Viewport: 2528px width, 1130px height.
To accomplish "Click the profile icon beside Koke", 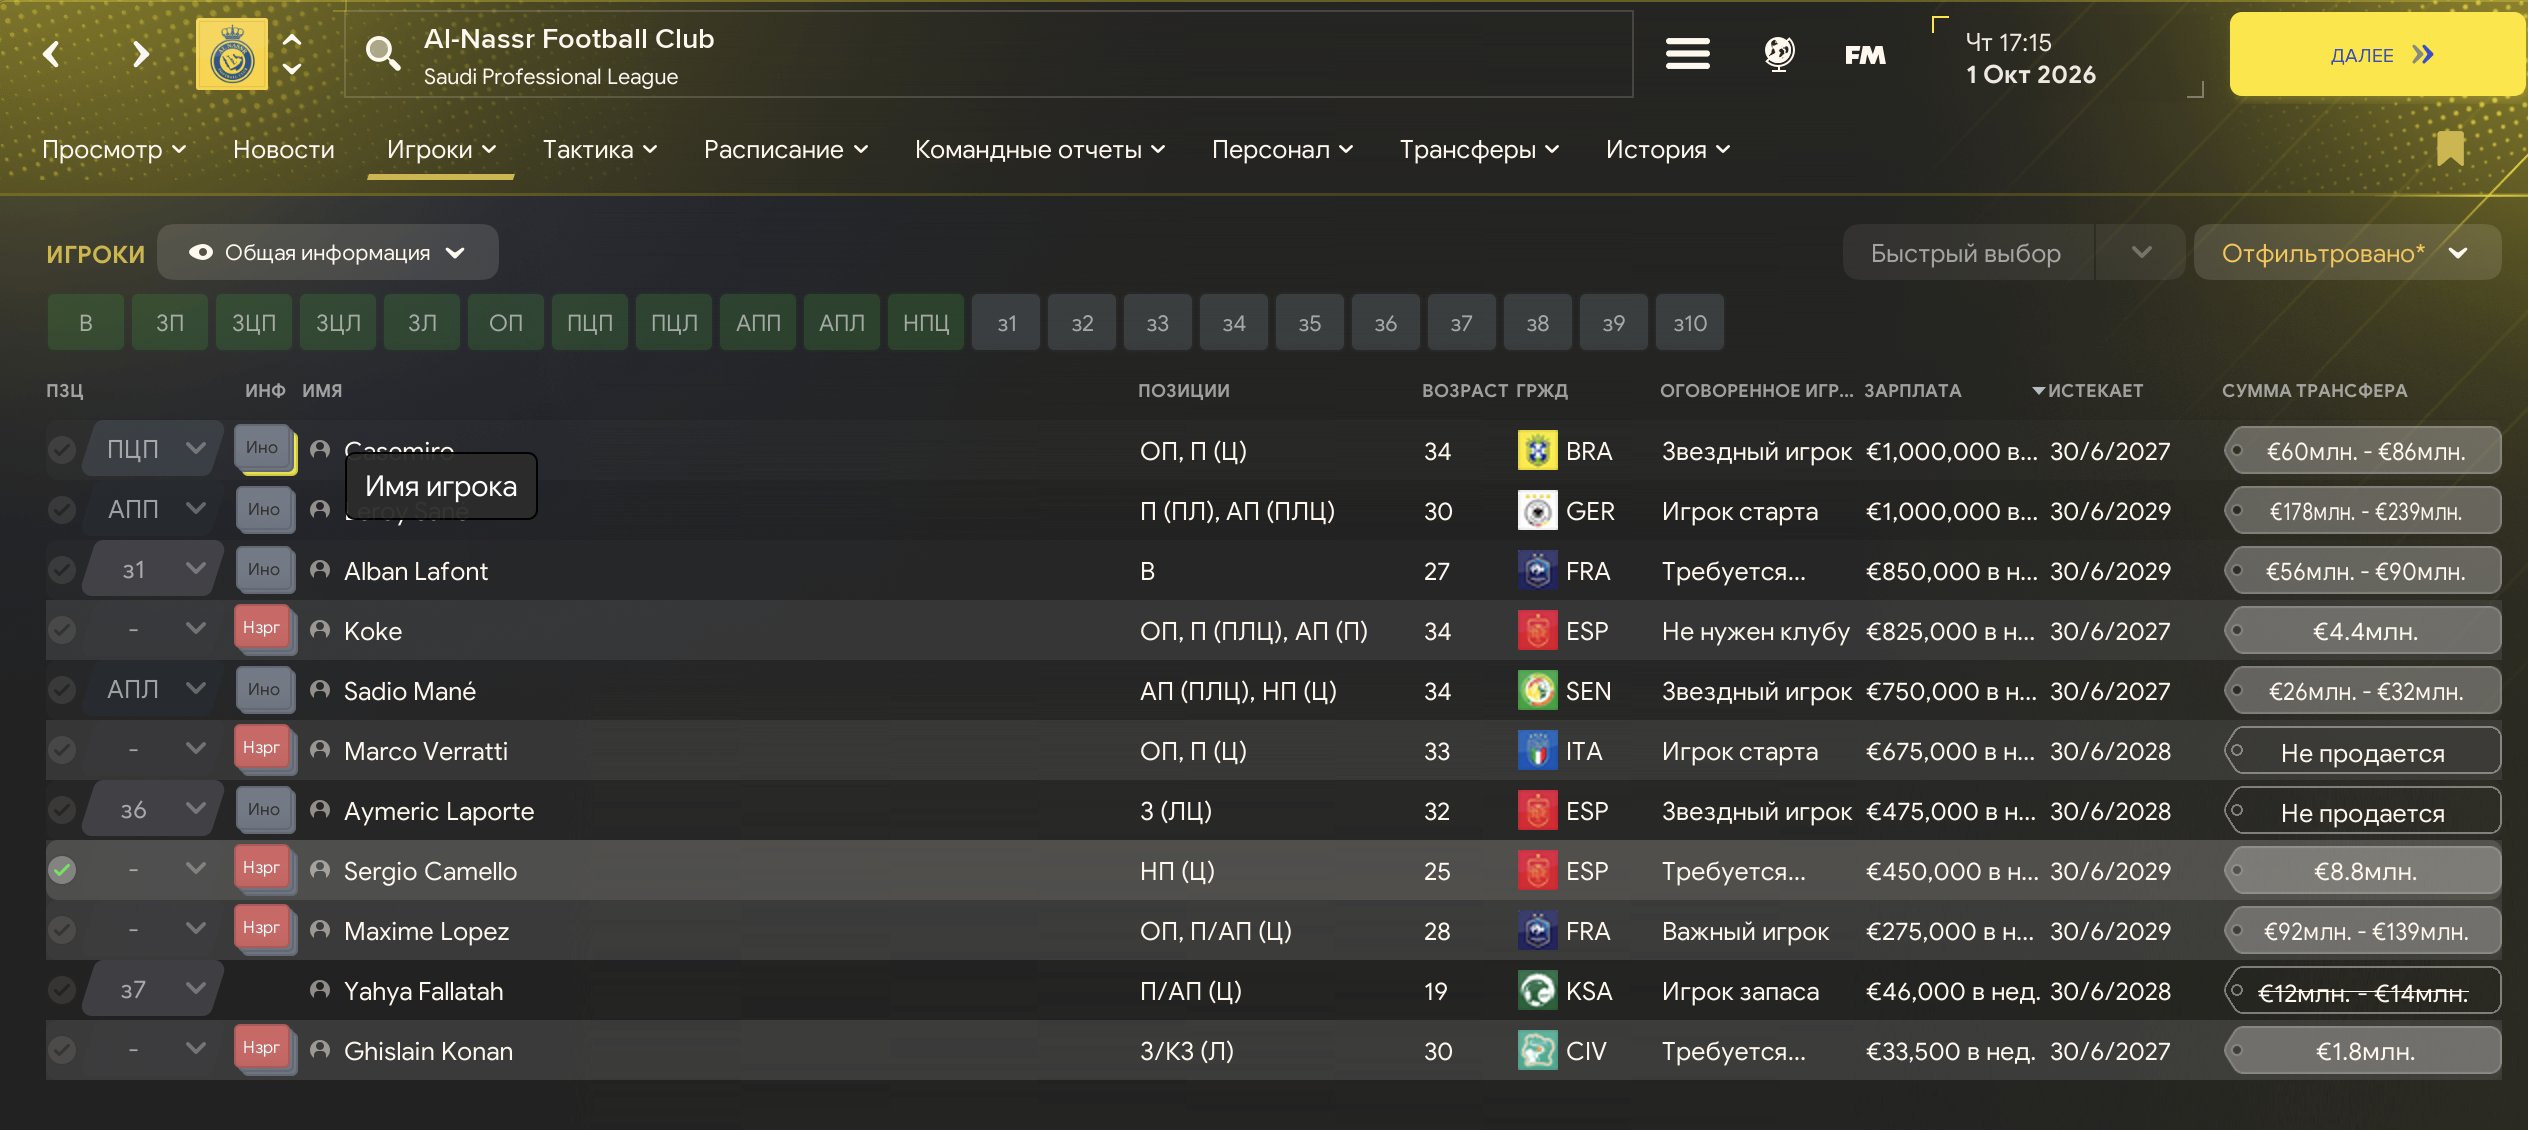I will pyautogui.click(x=320, y=630).
